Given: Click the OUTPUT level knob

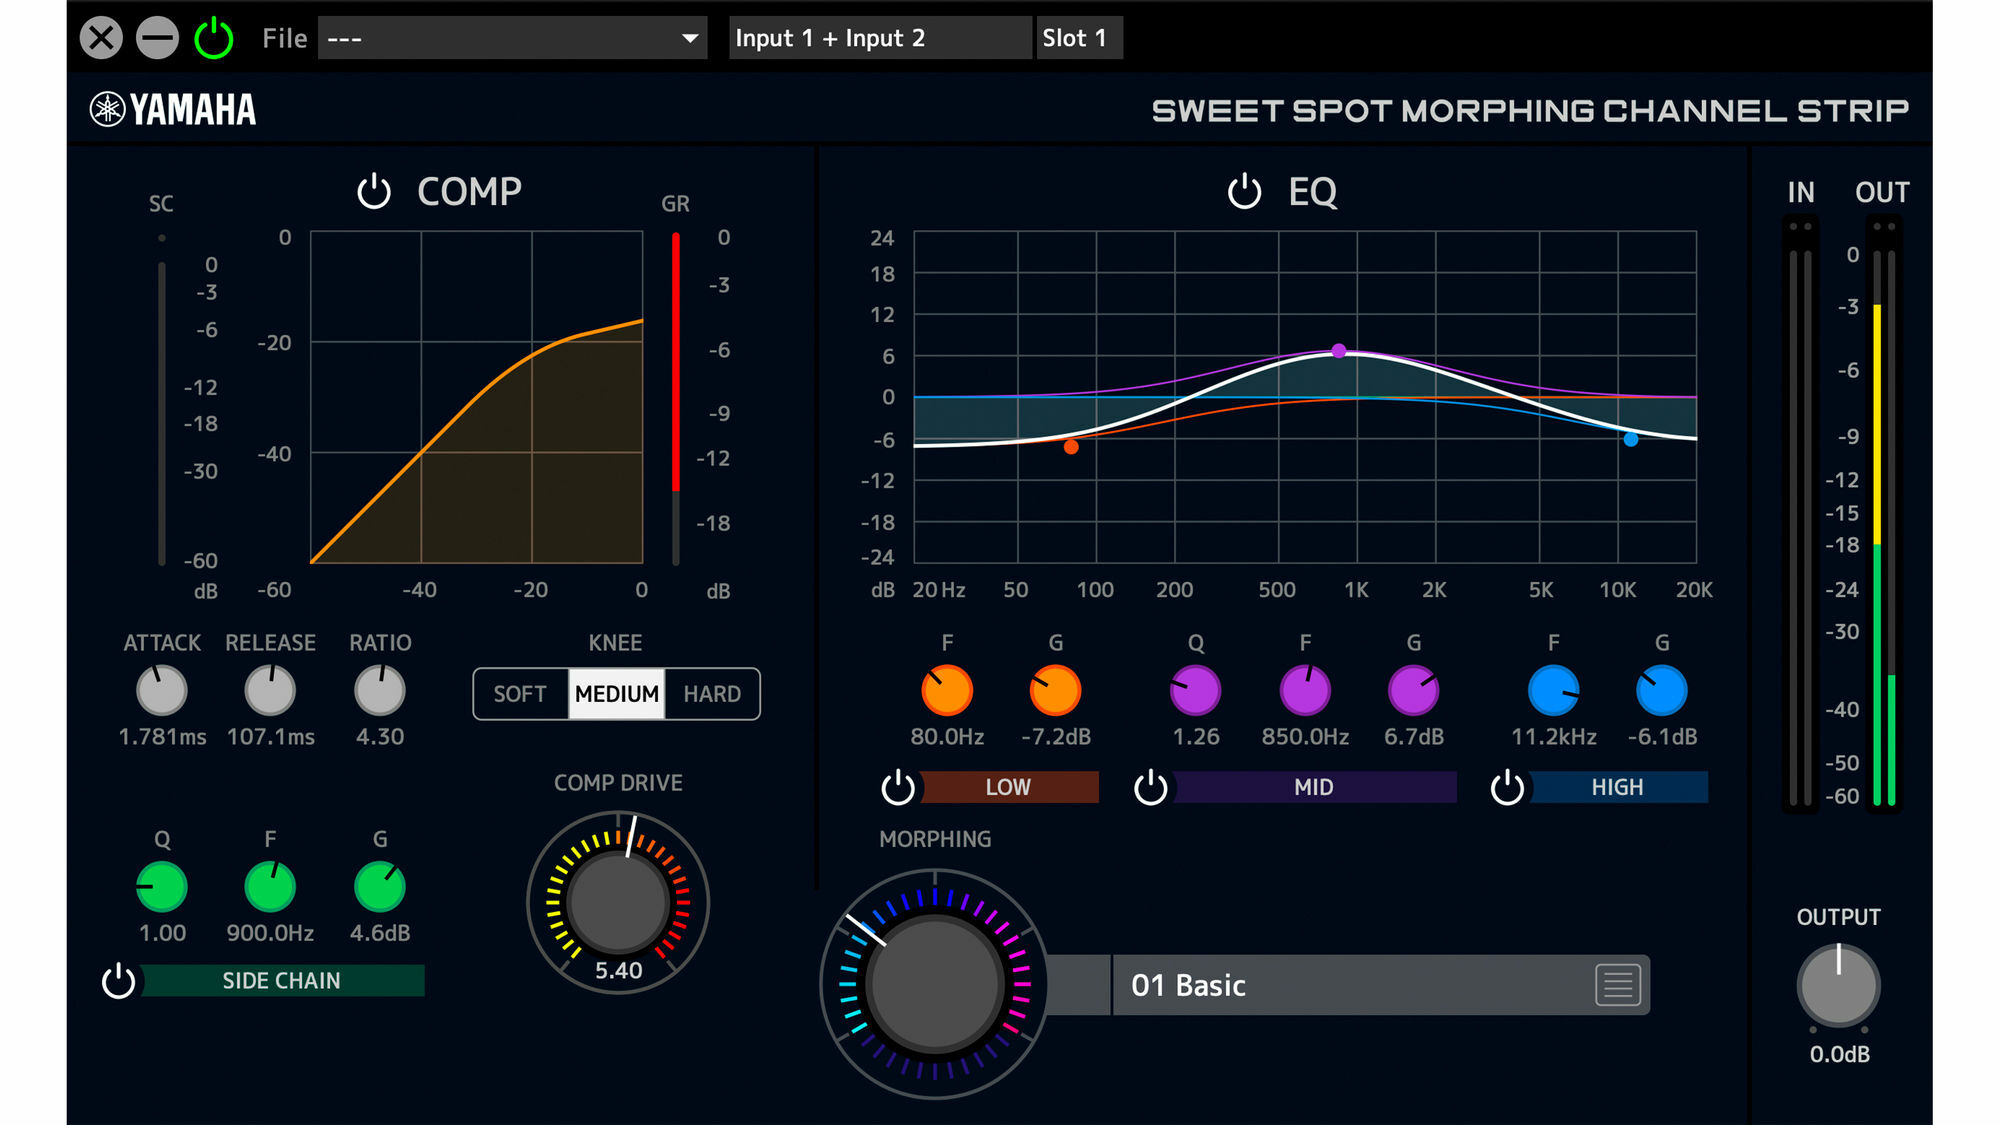Looking at the screenshot, I should click(x=1839, y=986).
